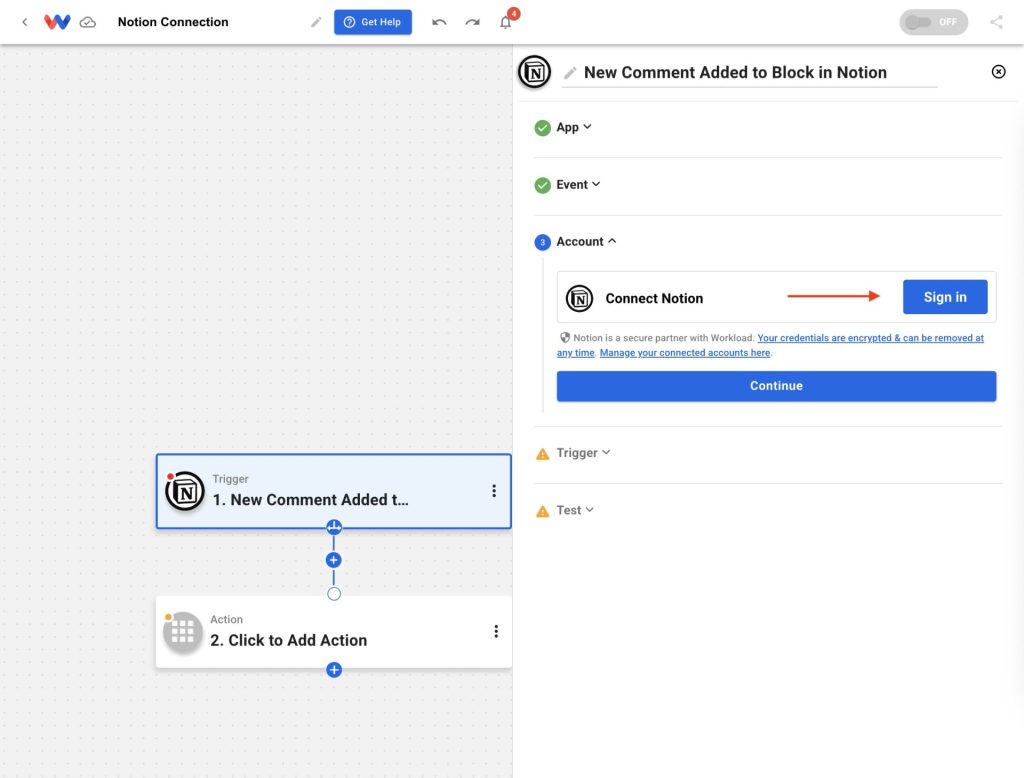
Task: Click the trigger node's bottom connector handle
Action: (334, 527)
